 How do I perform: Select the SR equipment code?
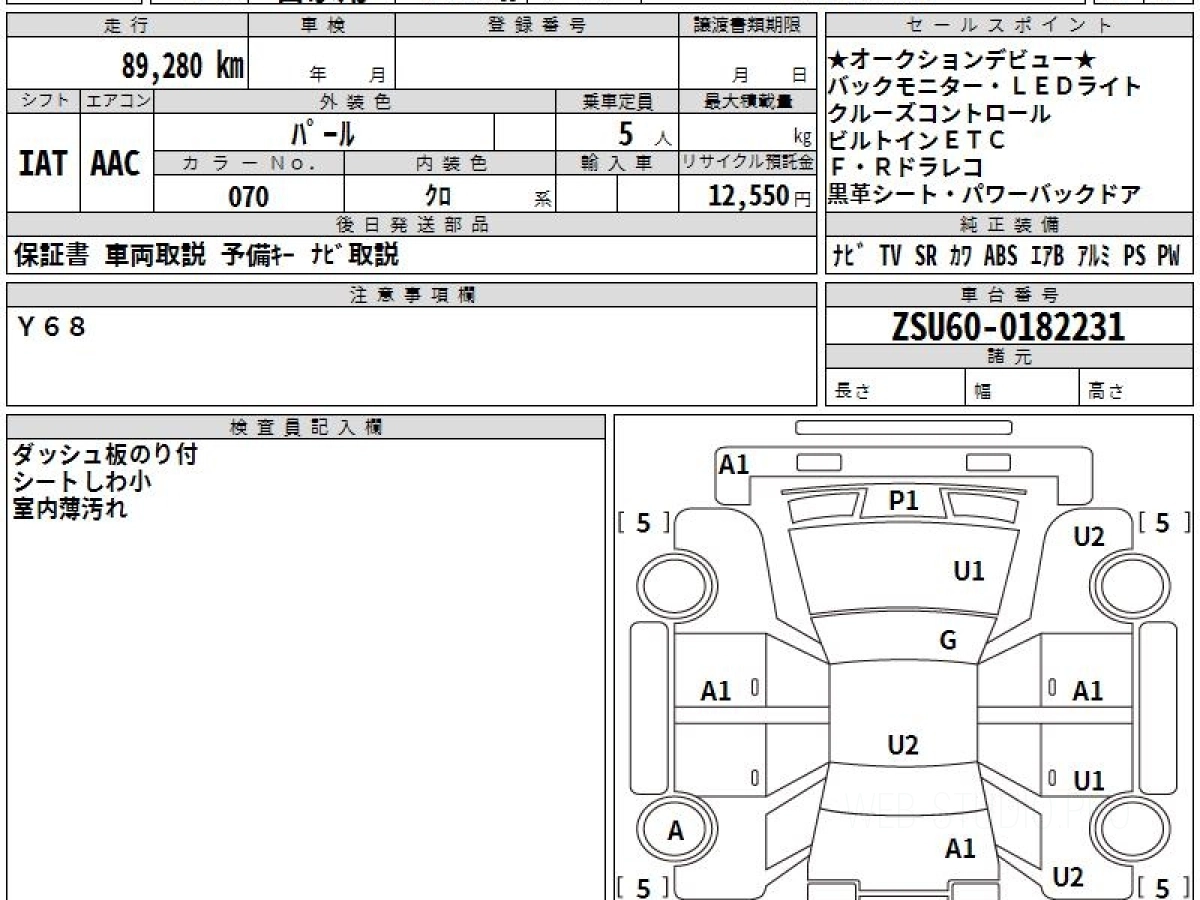click(926, 256)
